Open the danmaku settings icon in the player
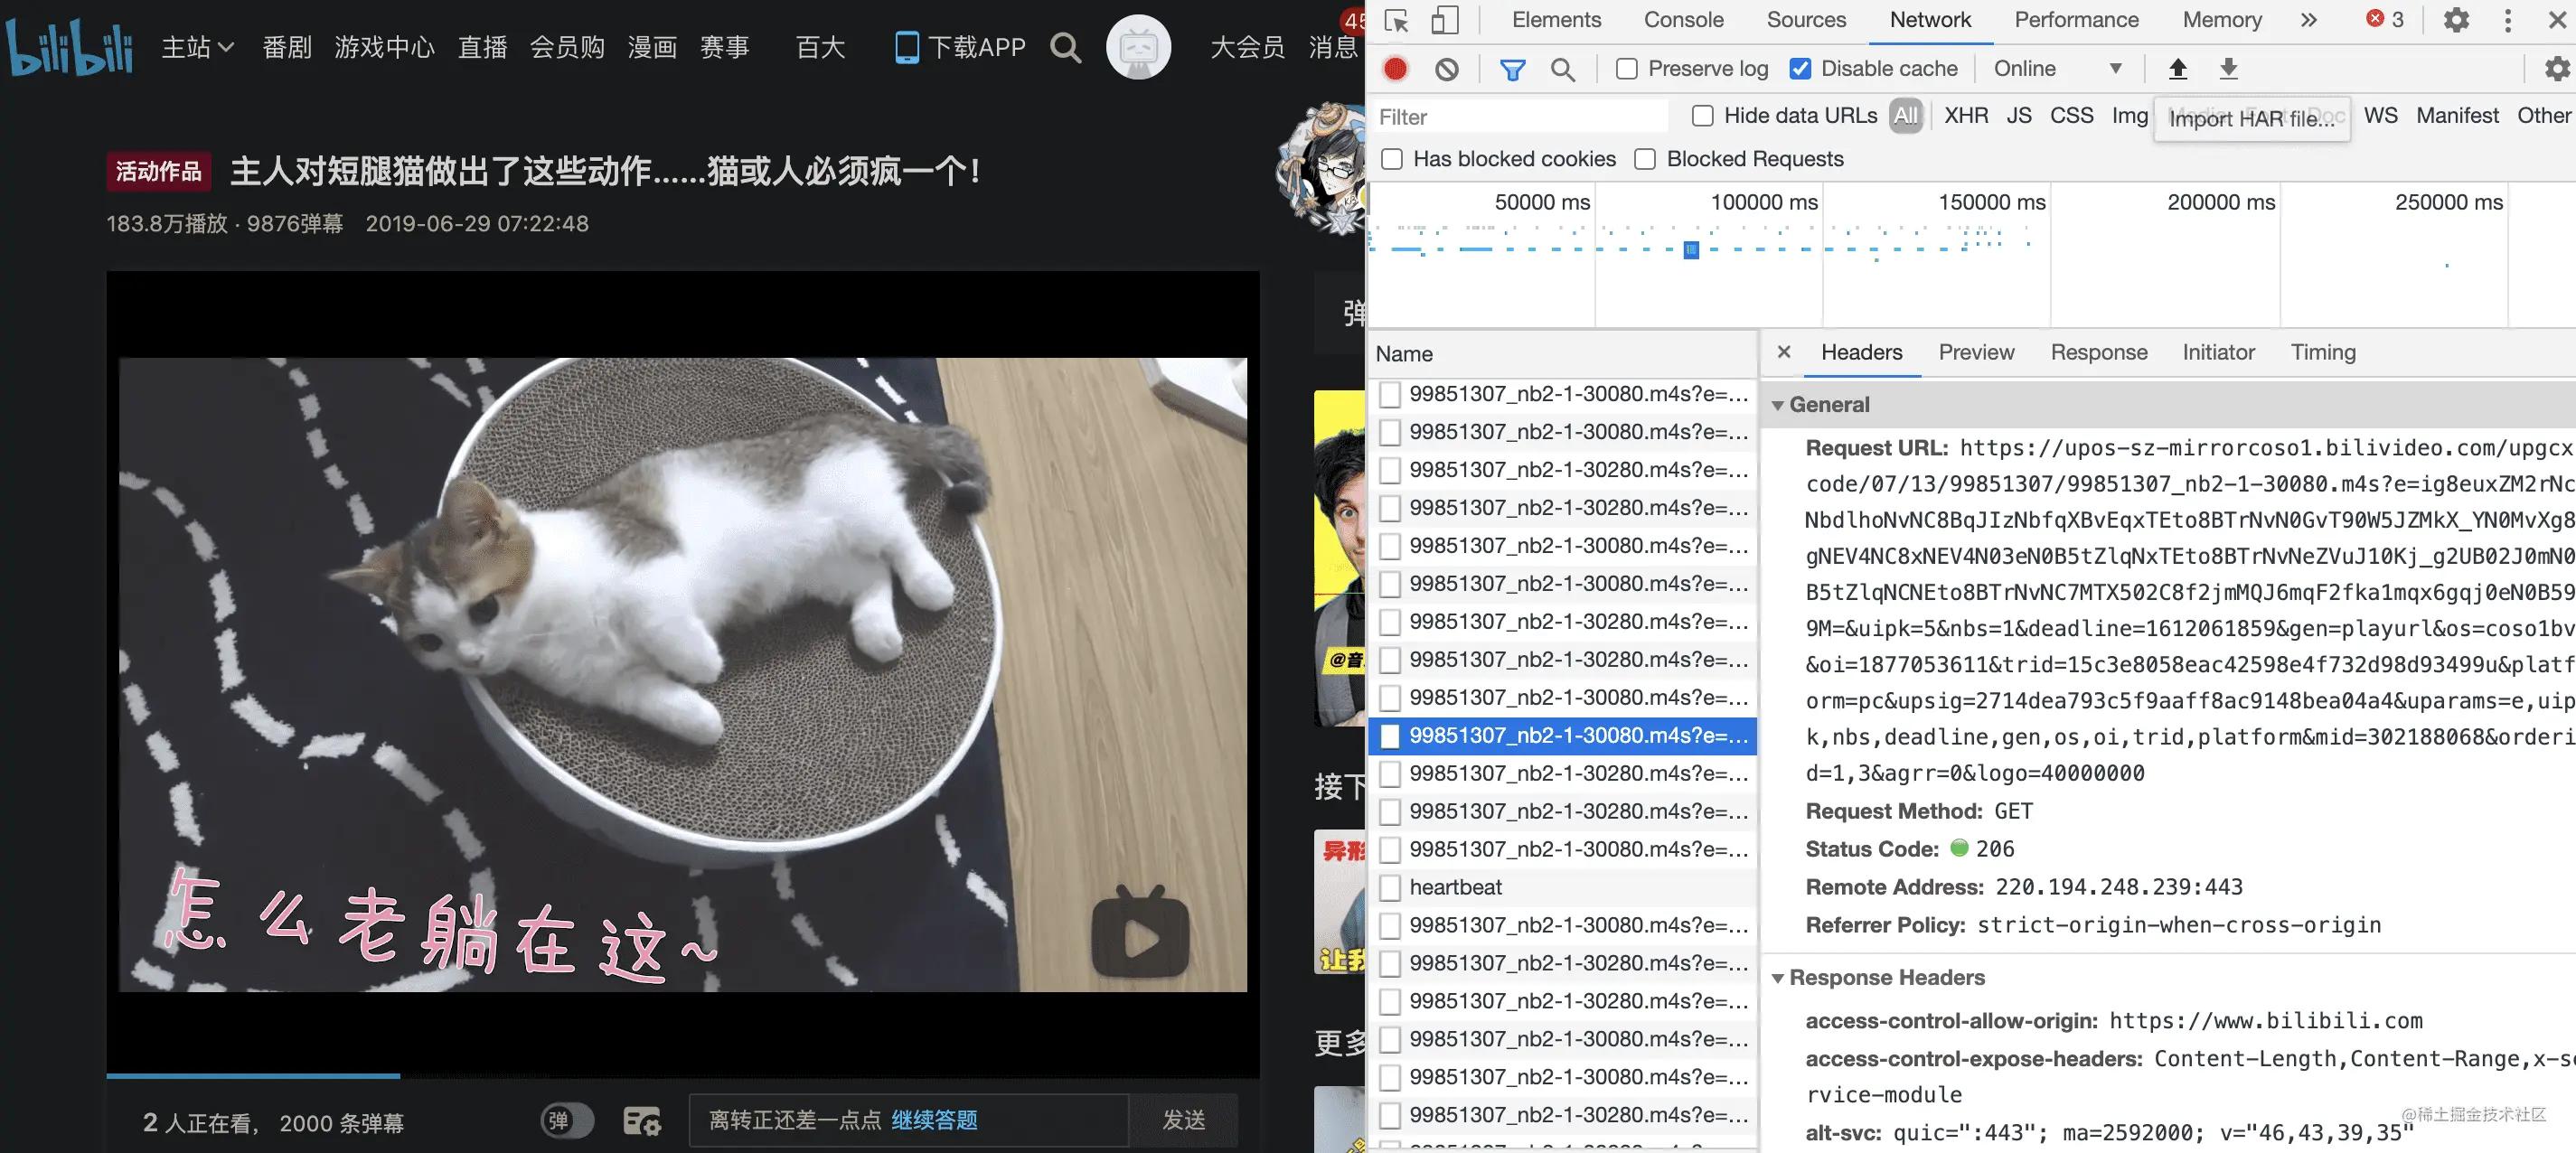2576x1153 pixels. coord(643,1121)
